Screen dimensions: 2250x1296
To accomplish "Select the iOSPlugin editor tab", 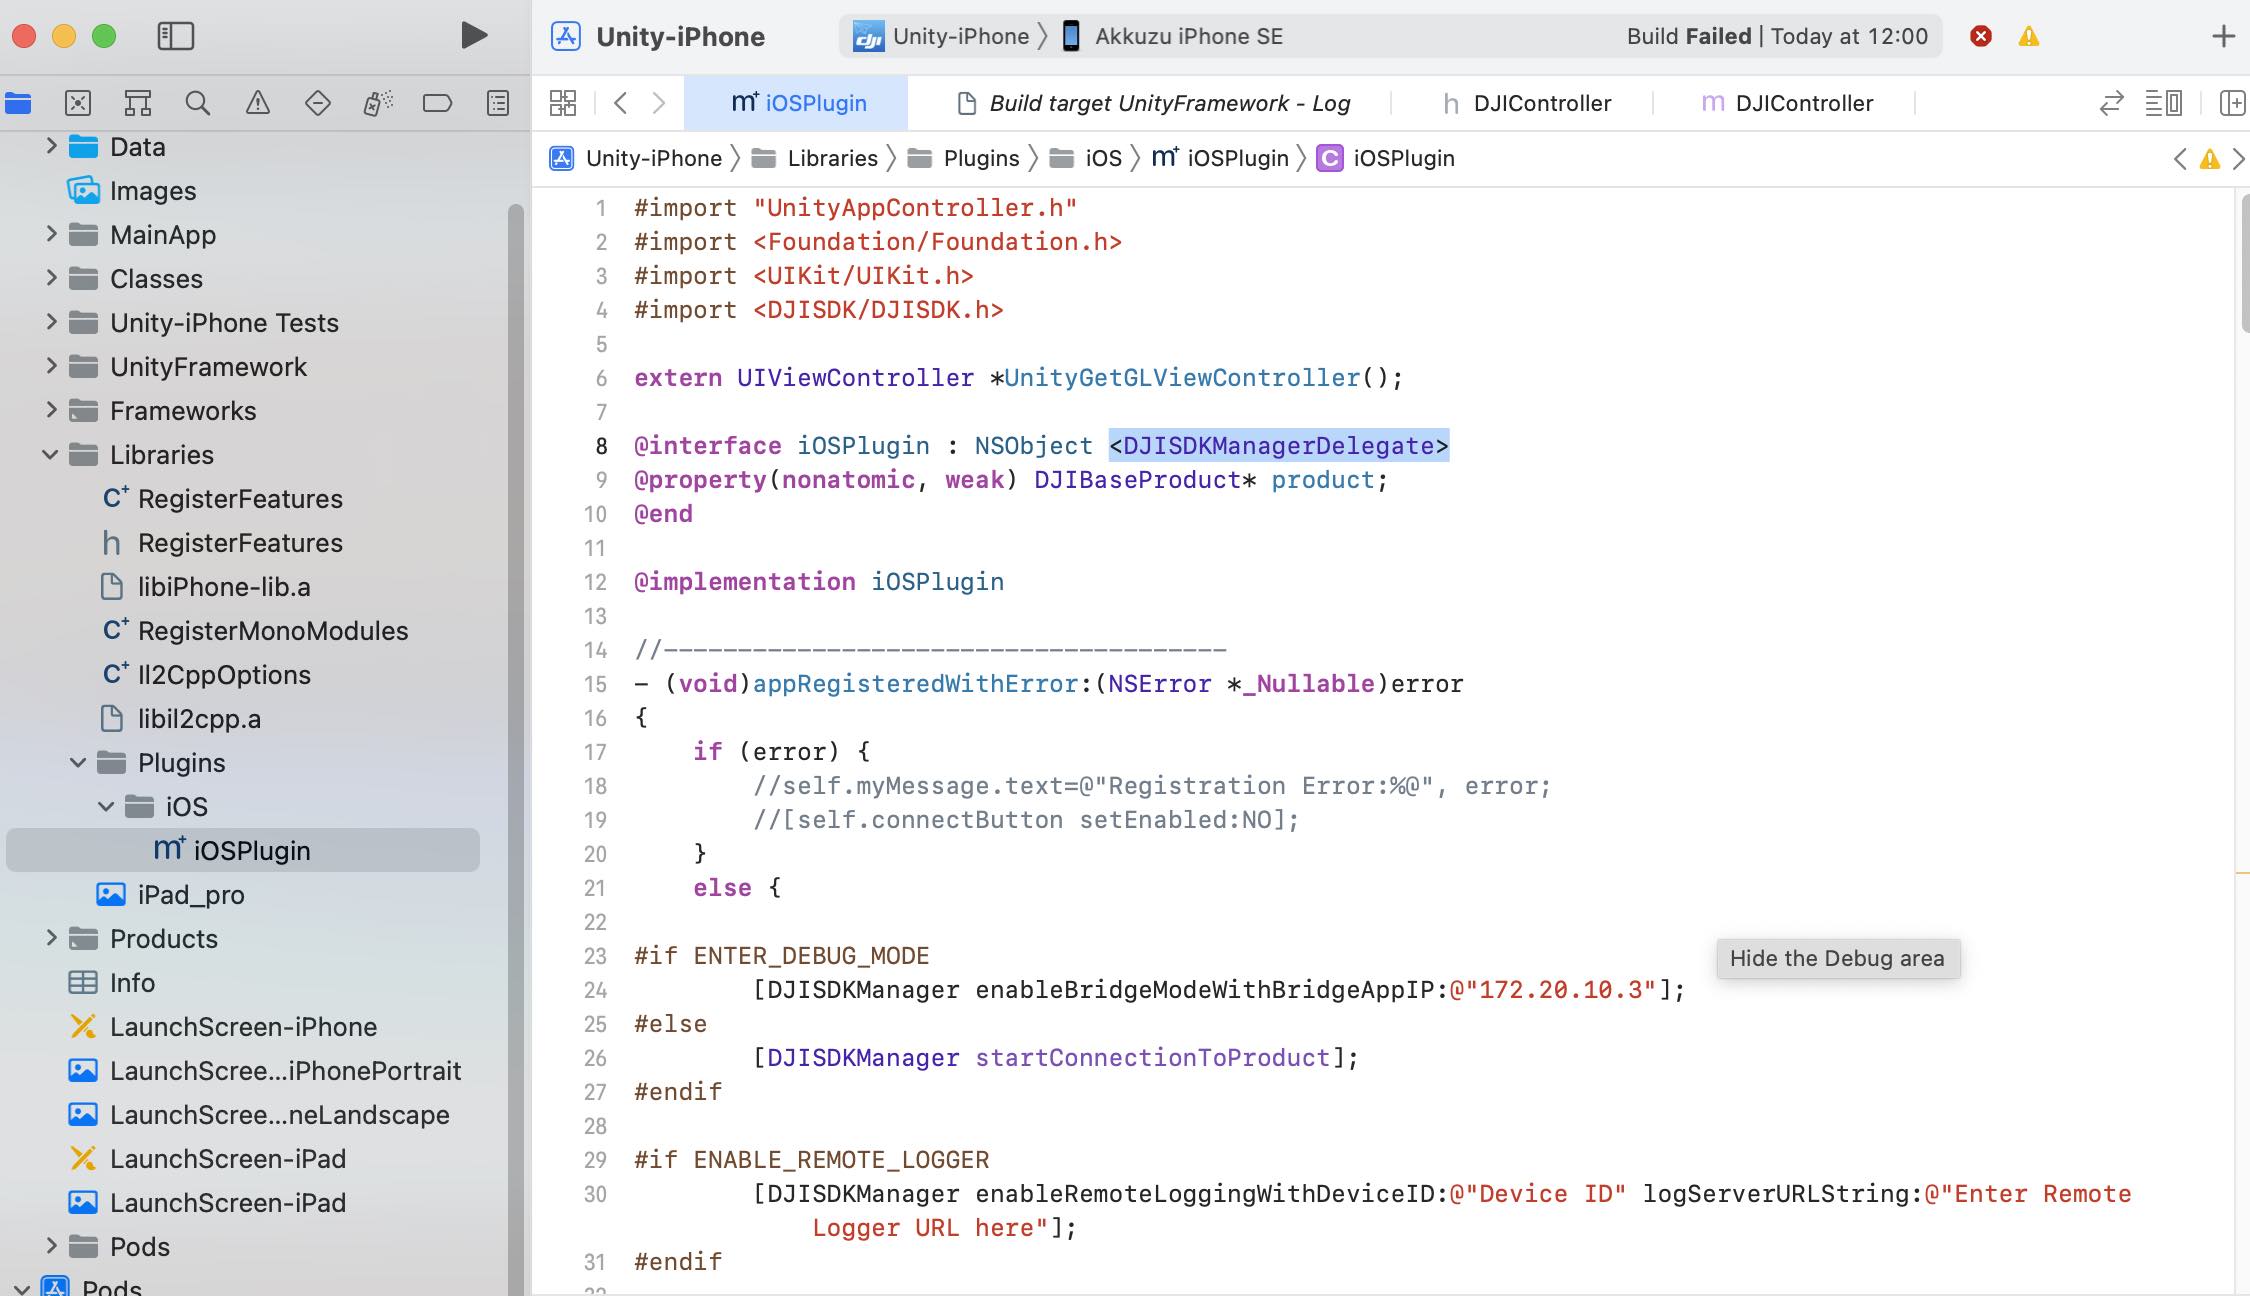I will (x=797, y=103).
